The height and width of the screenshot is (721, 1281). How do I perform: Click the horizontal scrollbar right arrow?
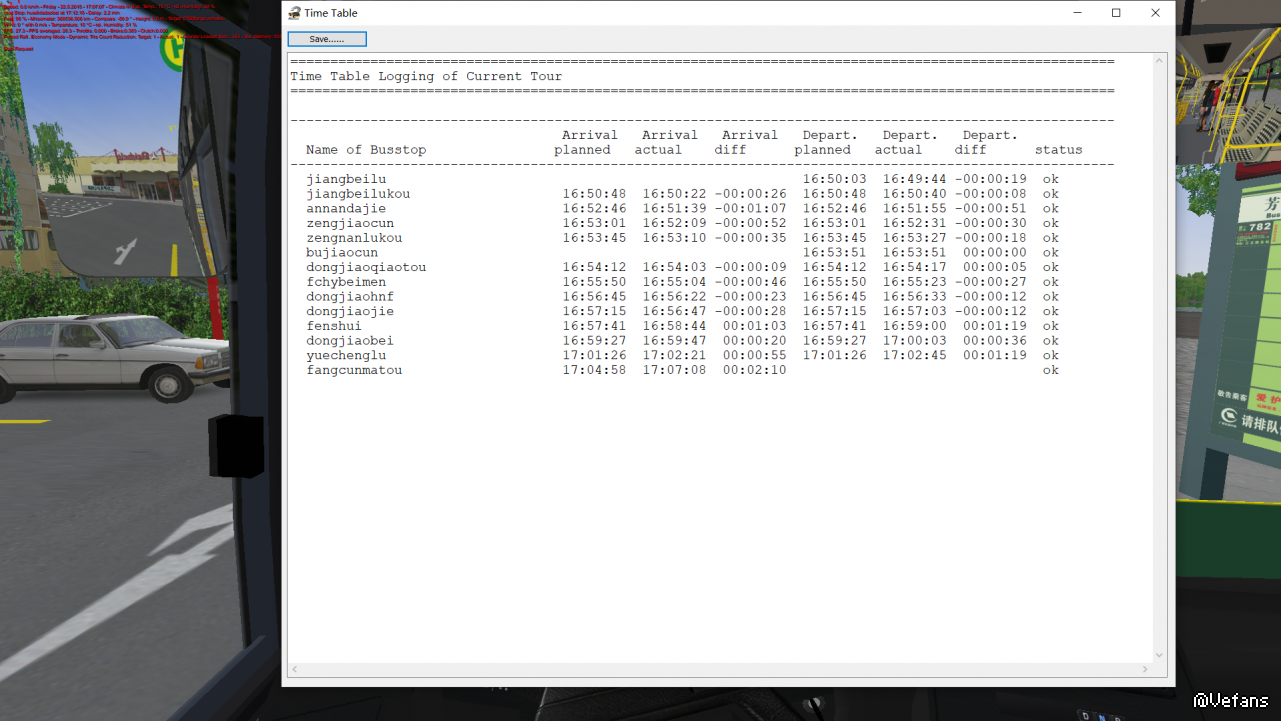1145,669
